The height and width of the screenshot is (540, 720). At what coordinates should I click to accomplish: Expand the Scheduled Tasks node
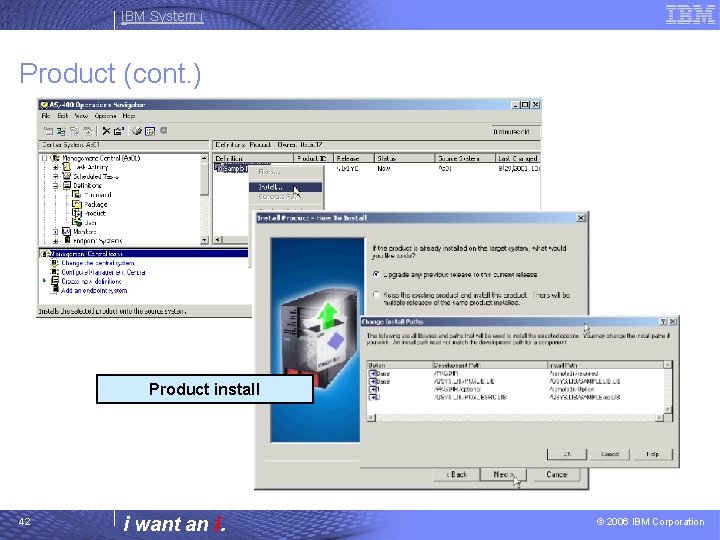coord(56,176)
